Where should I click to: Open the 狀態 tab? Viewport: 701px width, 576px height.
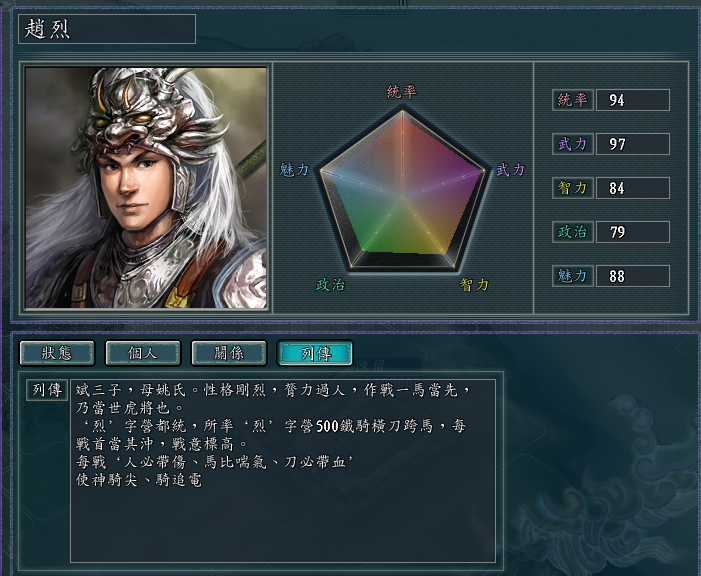(x=57, y=353)
